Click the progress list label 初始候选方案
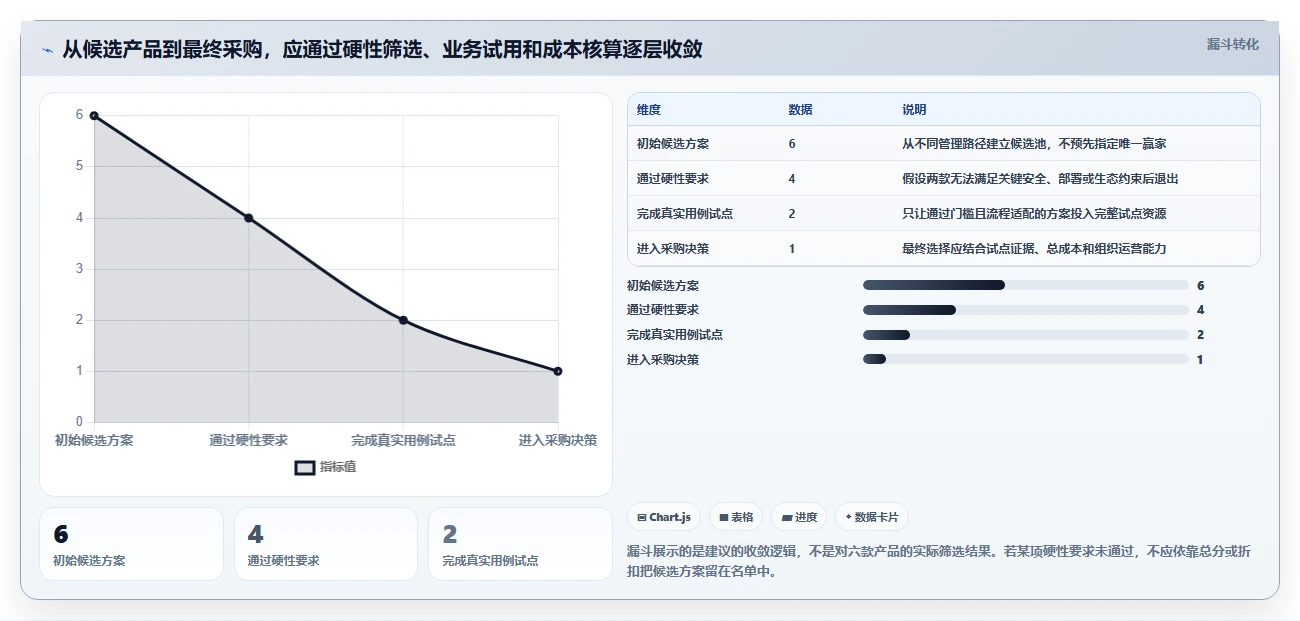The width and height of the screenshot is (1300, 621). pyautogui.click(x=663, y=286)
